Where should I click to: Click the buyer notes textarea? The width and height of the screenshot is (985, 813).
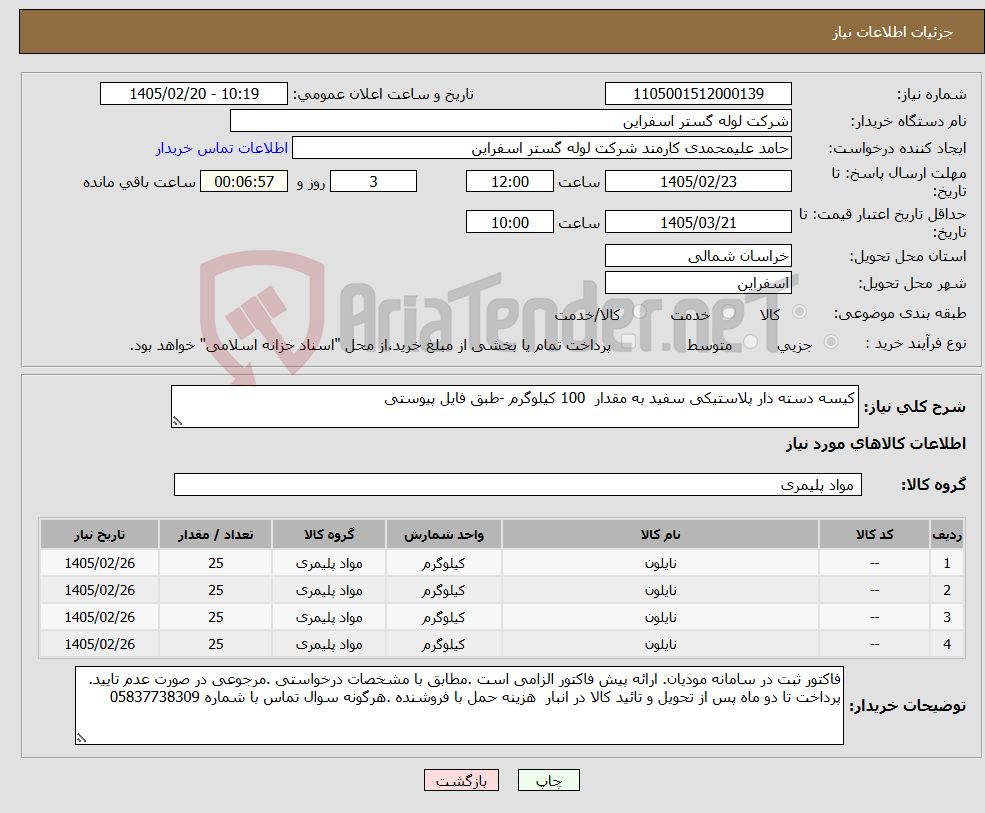(459, 706)
